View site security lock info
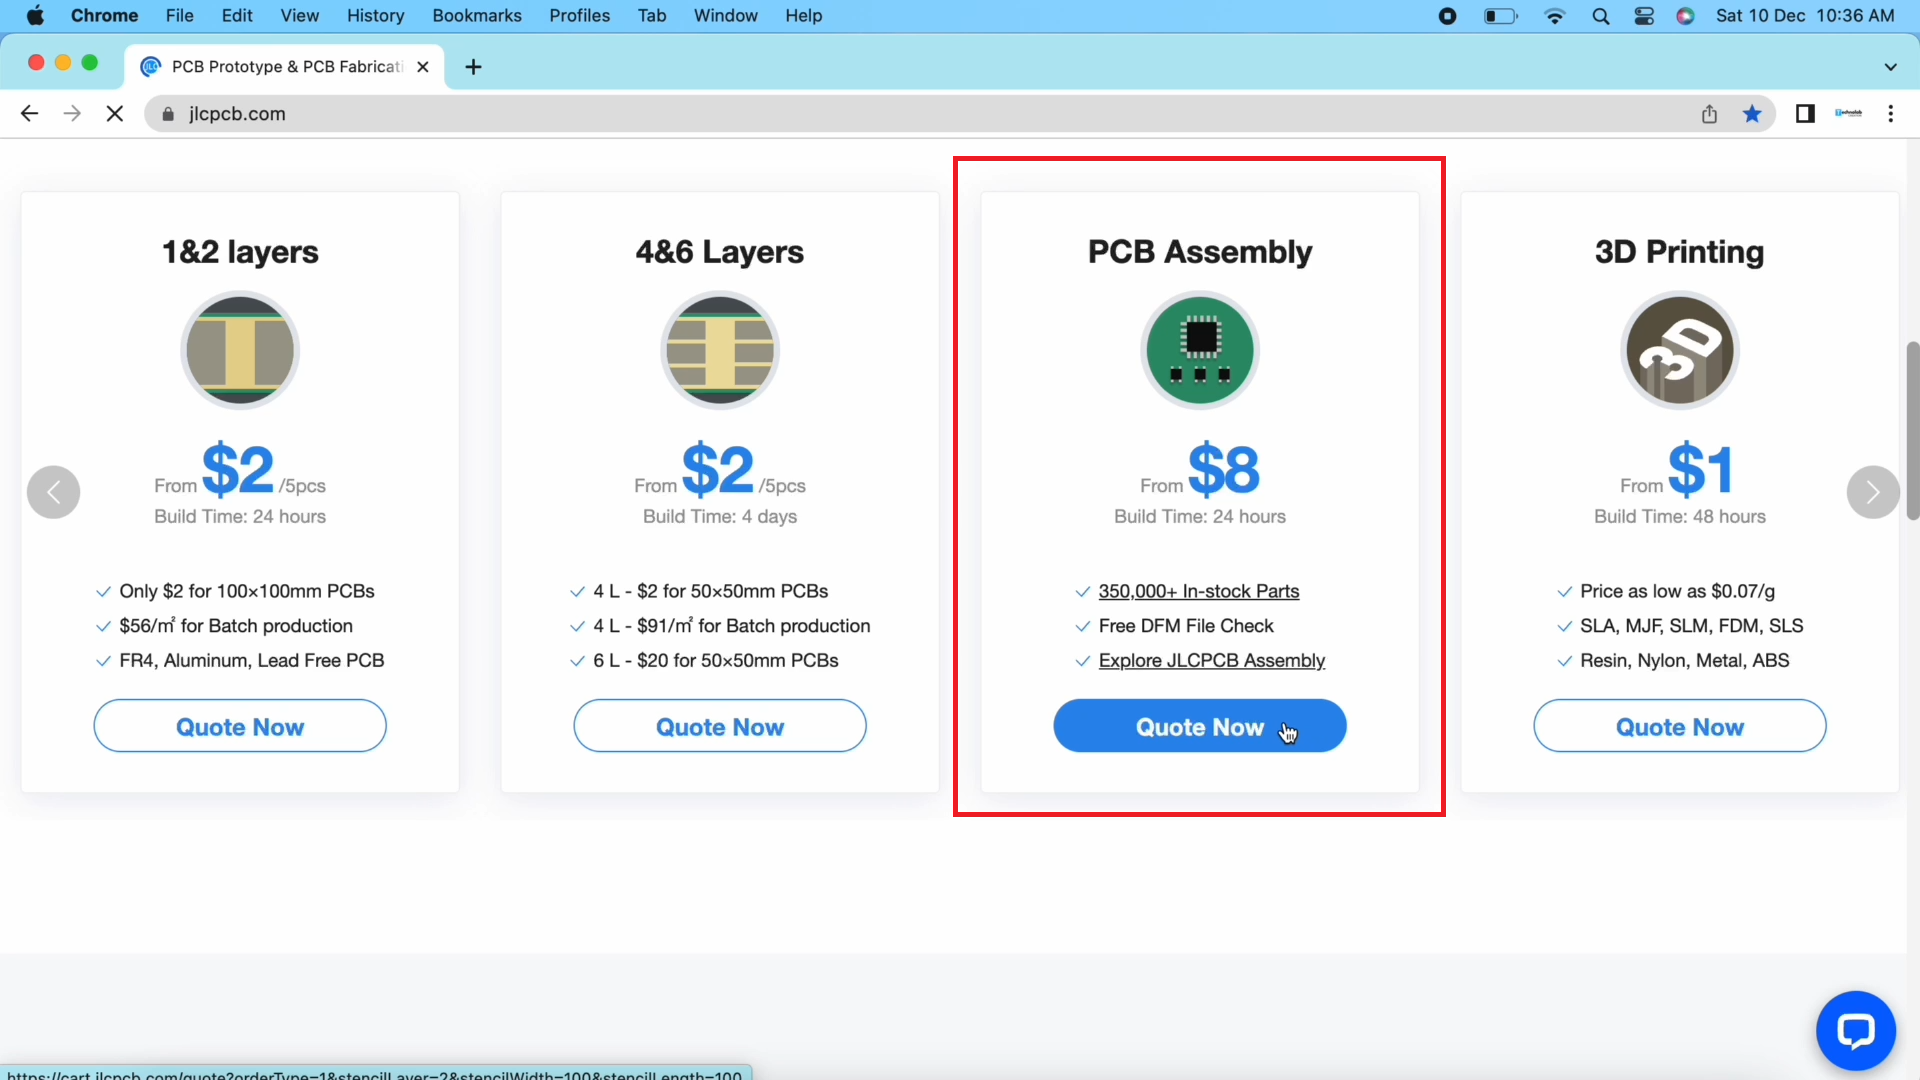The width and height of the screenshot is (1920, 1080). (x=168, y=114)
